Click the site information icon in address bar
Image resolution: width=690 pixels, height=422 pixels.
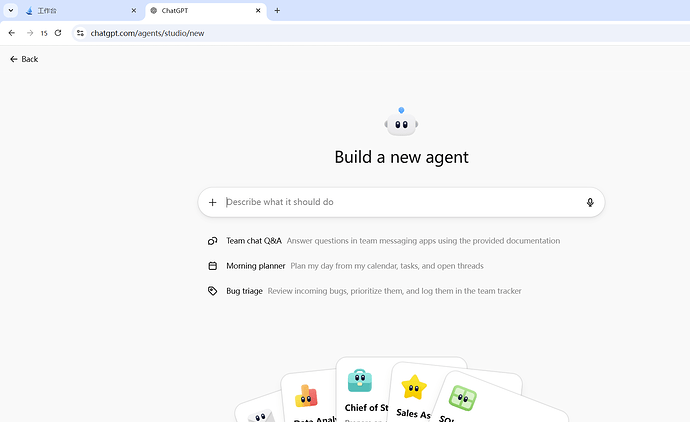(x=80, y=33)
